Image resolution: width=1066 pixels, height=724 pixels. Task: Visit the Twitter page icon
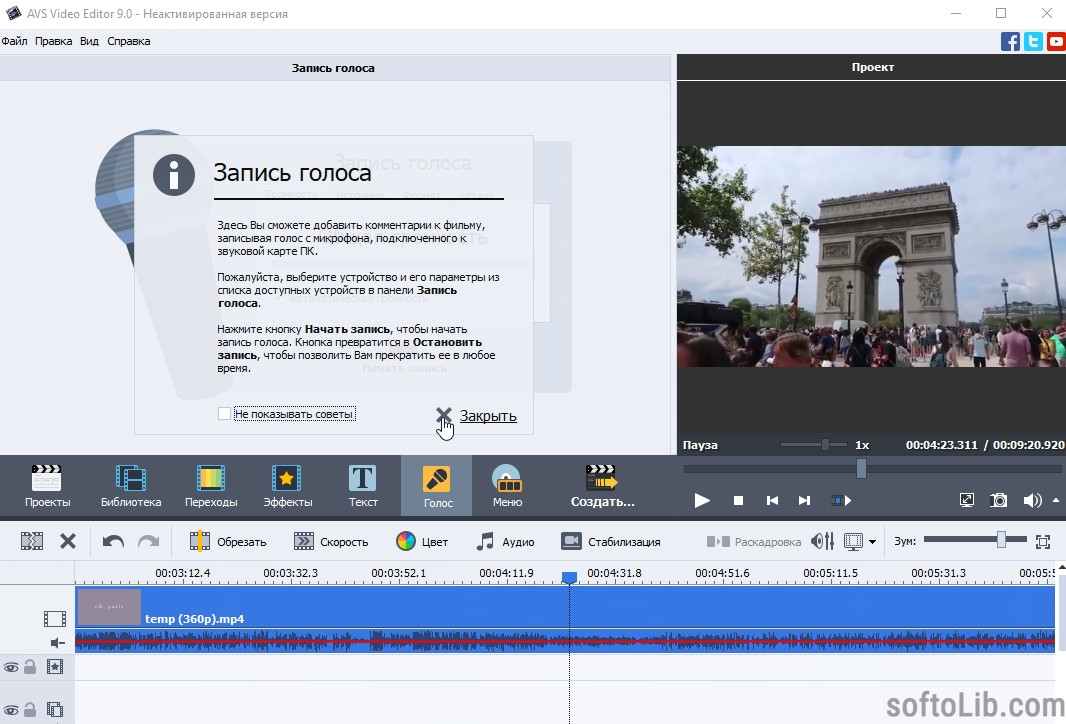click(x=1033, y=41)
